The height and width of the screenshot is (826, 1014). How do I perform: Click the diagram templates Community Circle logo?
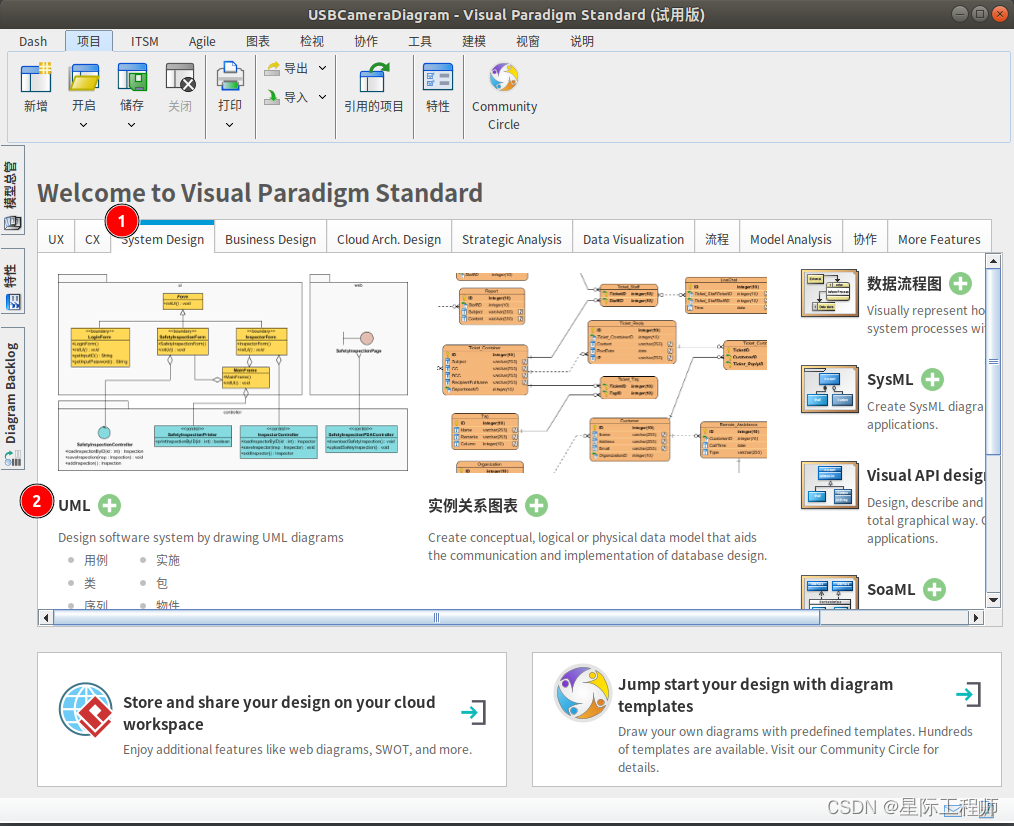pos(582,693)
